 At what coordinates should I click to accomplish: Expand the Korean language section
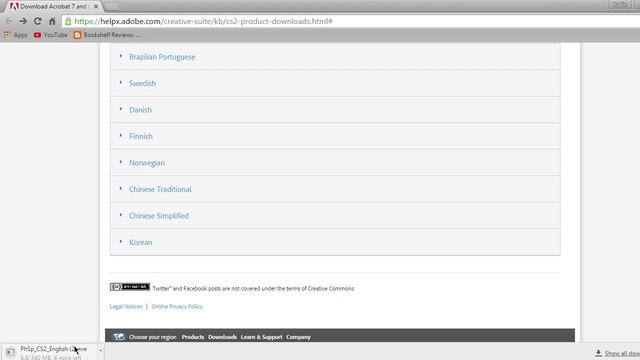335,242
